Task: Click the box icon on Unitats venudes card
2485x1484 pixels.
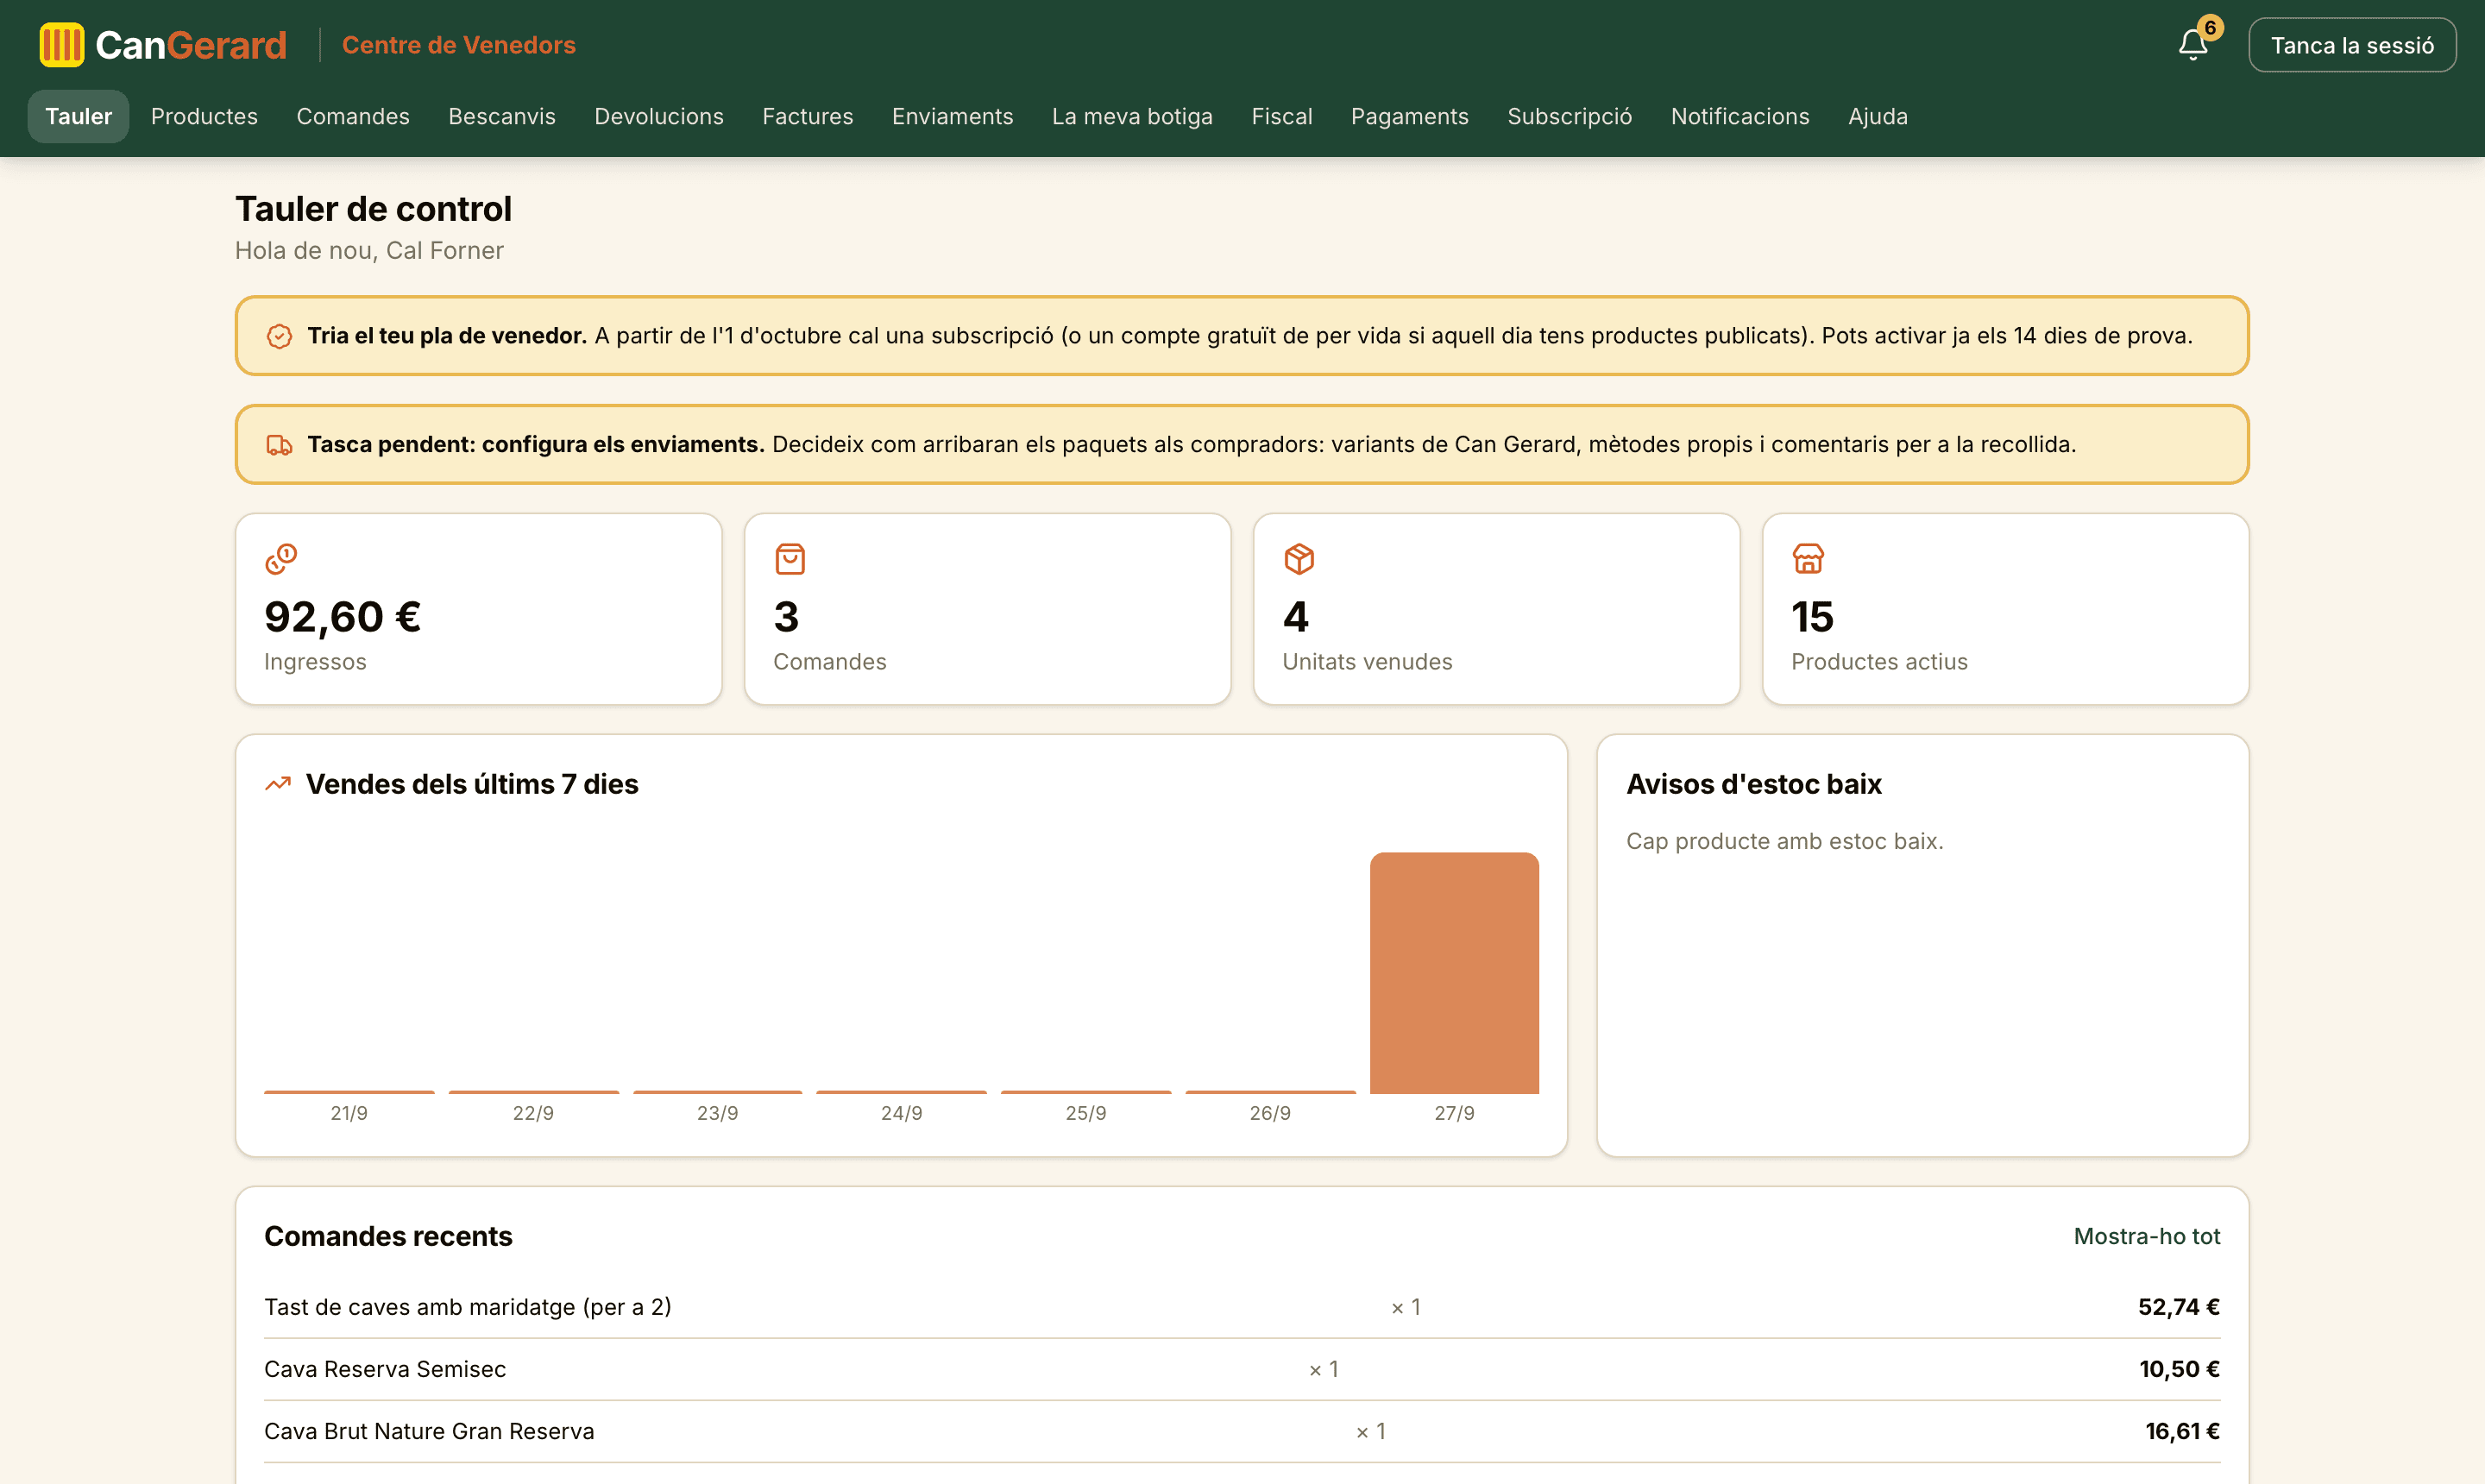Action: coord(1299,559)
